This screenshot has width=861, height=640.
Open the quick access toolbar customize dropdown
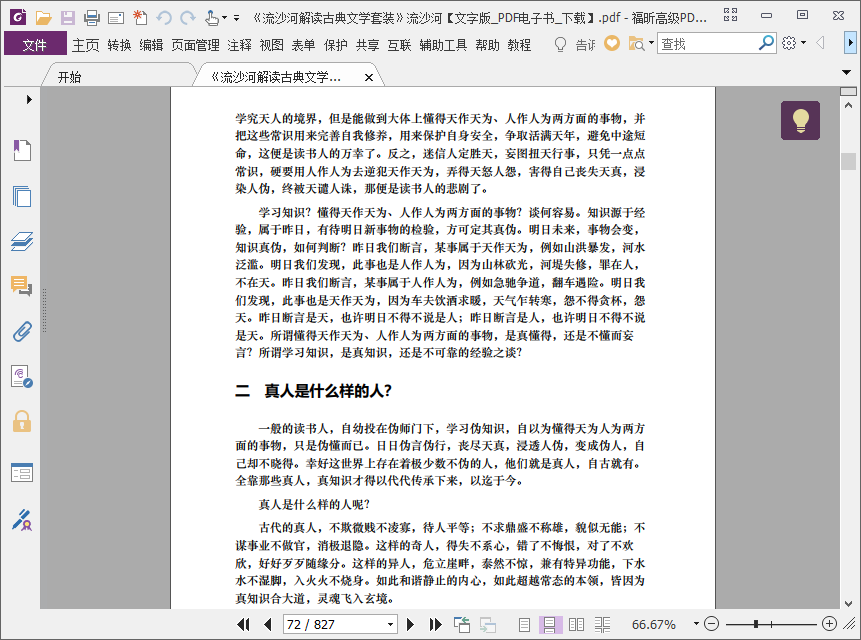point(236,18)
